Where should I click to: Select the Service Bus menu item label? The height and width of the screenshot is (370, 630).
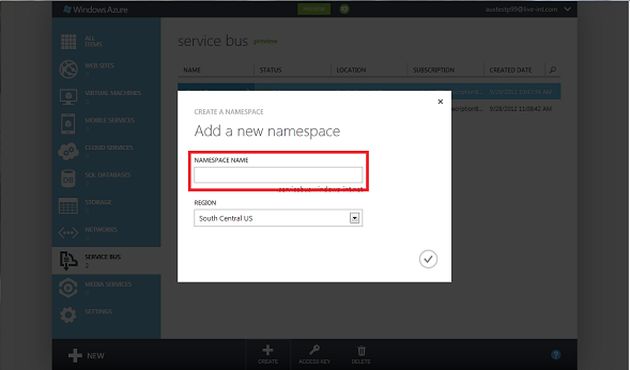(102, 257)
